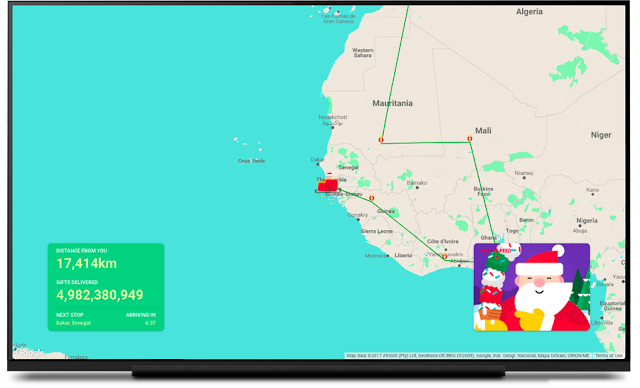Image resolution: width=640 pixels, height=388 pixels.
Task: Click the Google logo on the map
Action: [x=30, y=352]
